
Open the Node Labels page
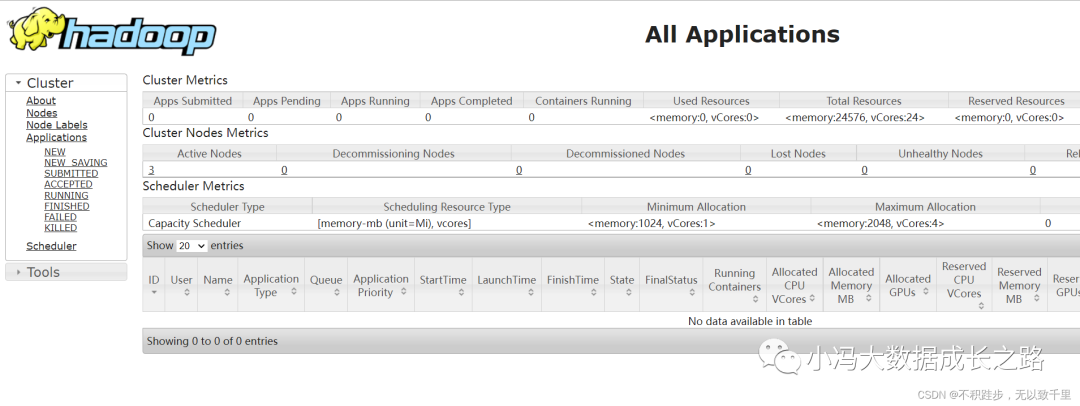[57, 125]
